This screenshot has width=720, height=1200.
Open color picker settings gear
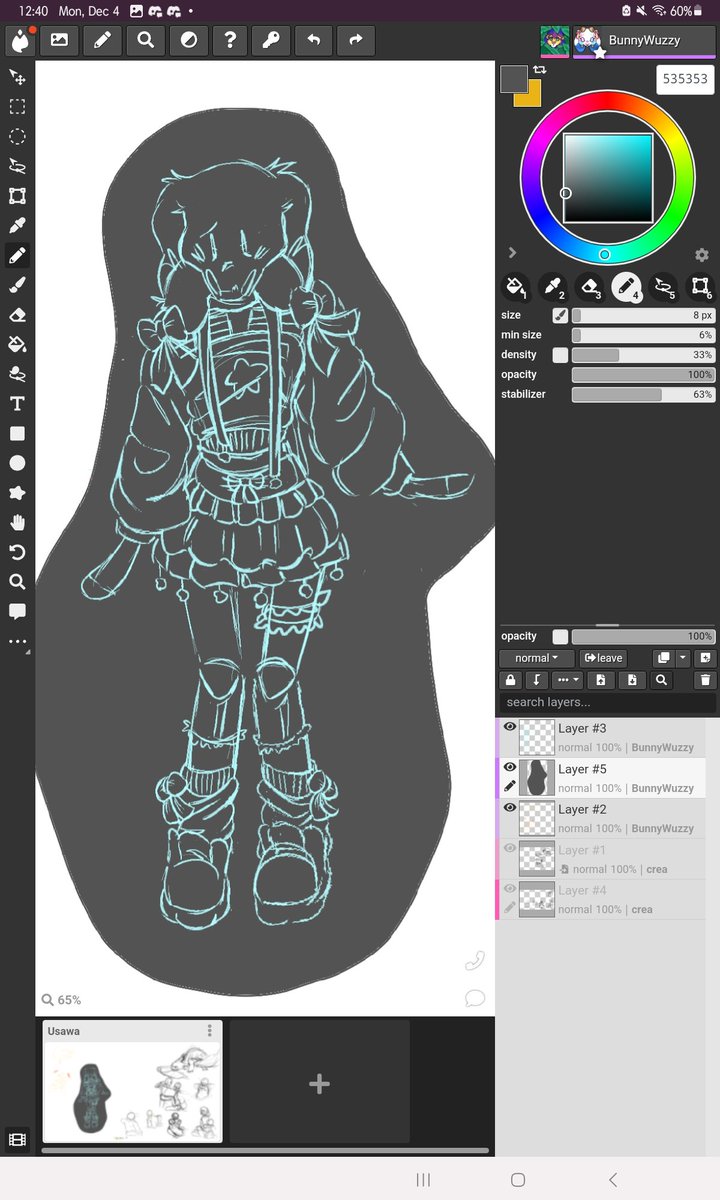702,255
